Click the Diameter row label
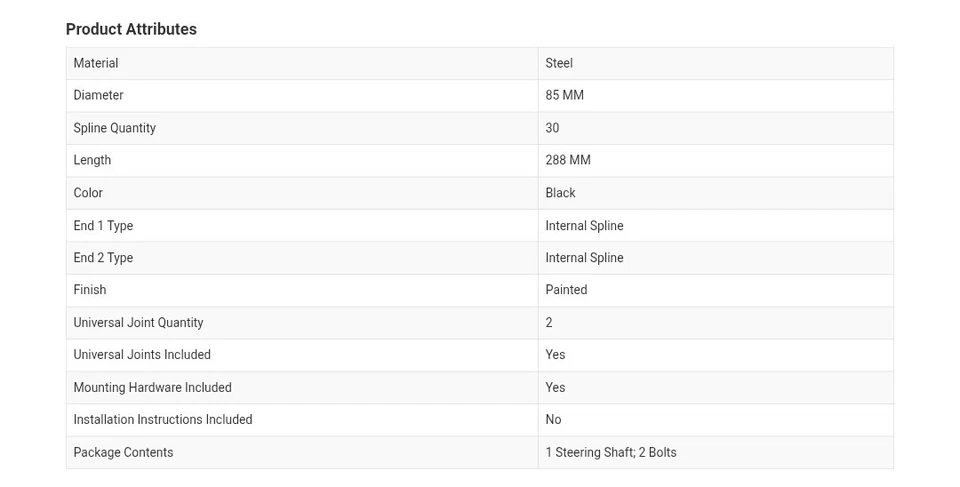The width and height of the screenshot is (960, 487). (x=98, y=95)
